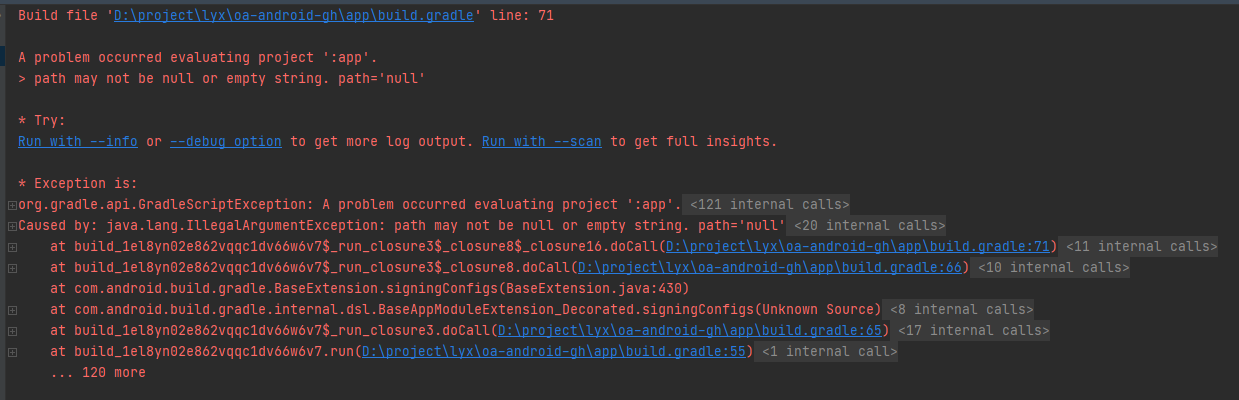Expand the plus icon beside the GradleScriptException line
This screenshot has width=1239, height=400.
11,205
